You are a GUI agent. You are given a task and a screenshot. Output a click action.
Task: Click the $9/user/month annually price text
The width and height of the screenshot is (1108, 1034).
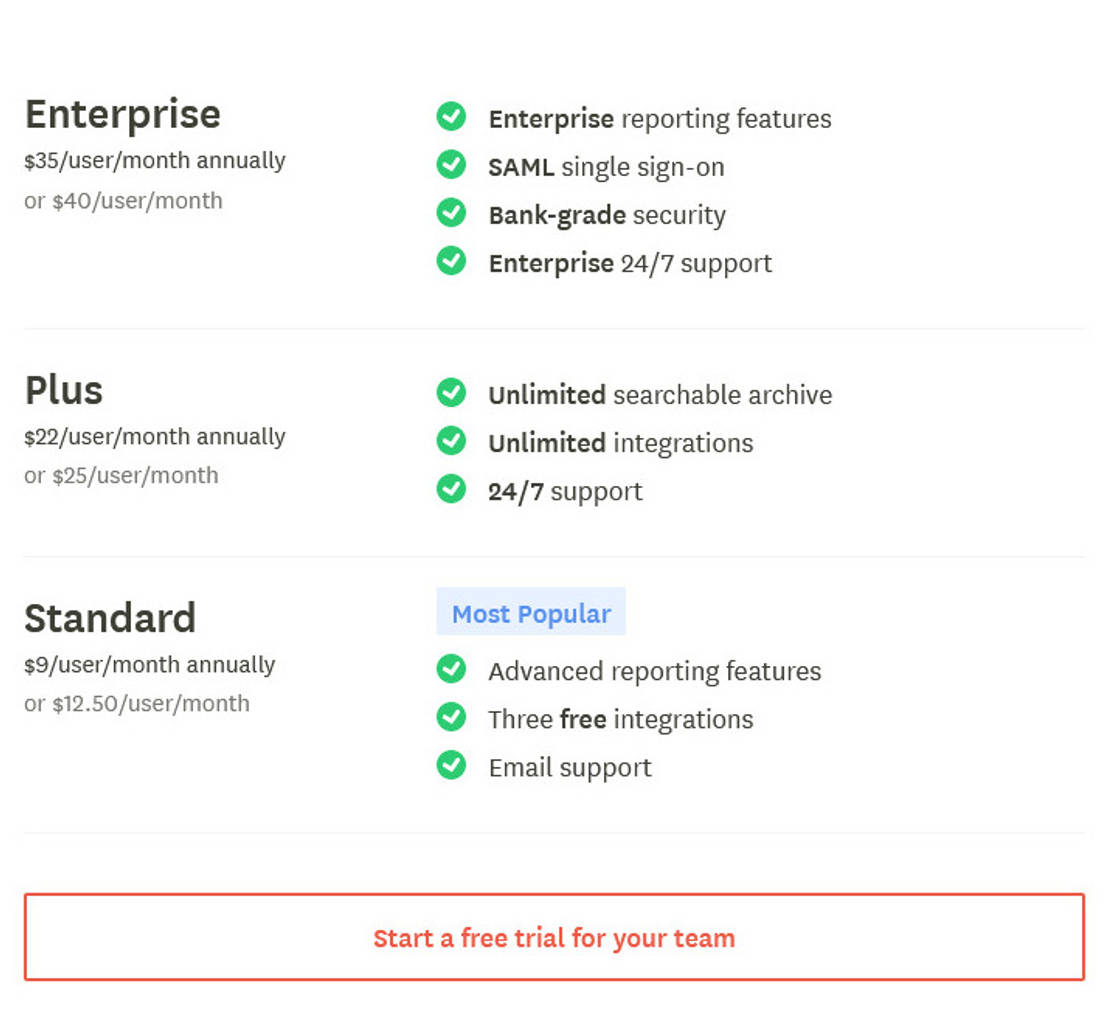pos(150,665)
